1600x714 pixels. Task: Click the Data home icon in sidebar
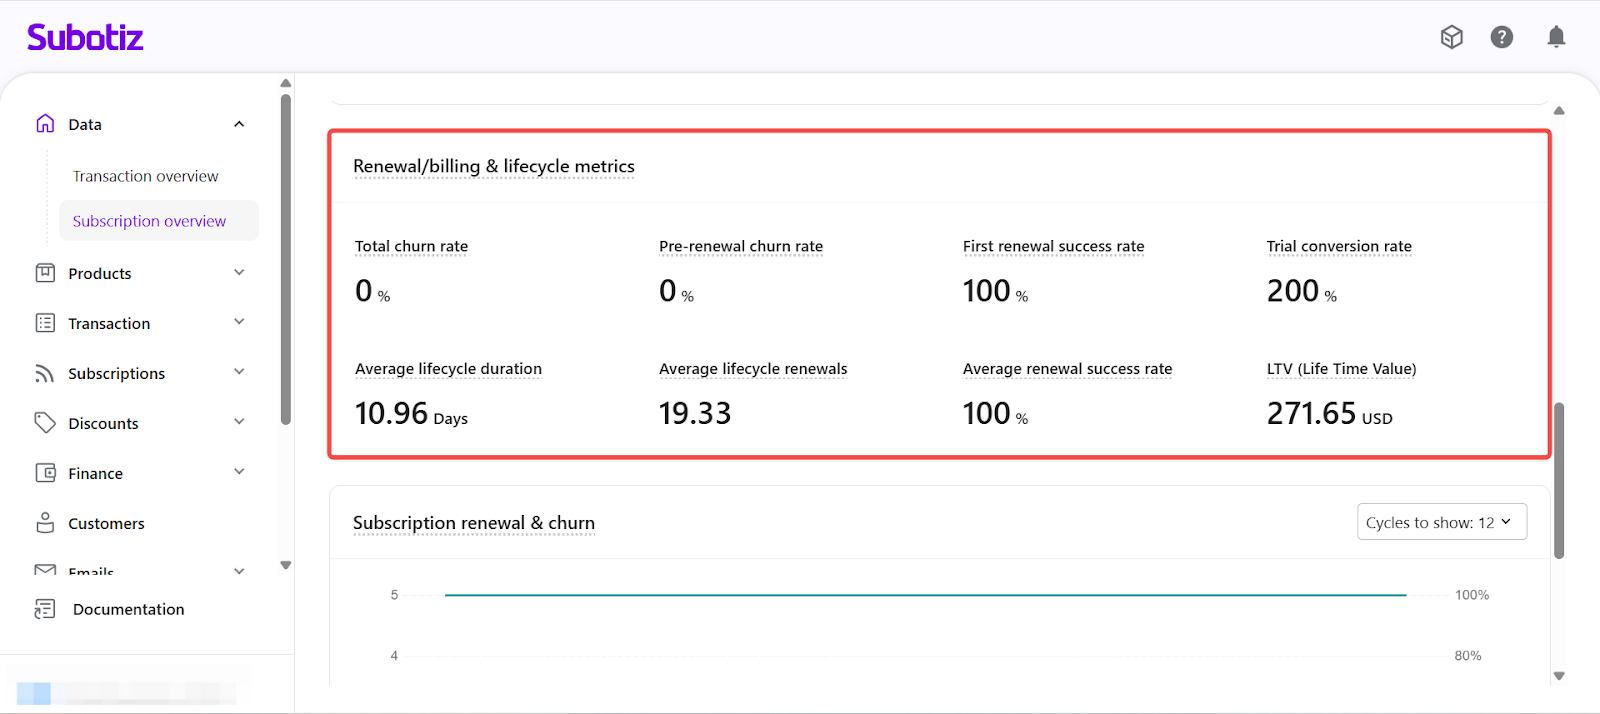45,124
